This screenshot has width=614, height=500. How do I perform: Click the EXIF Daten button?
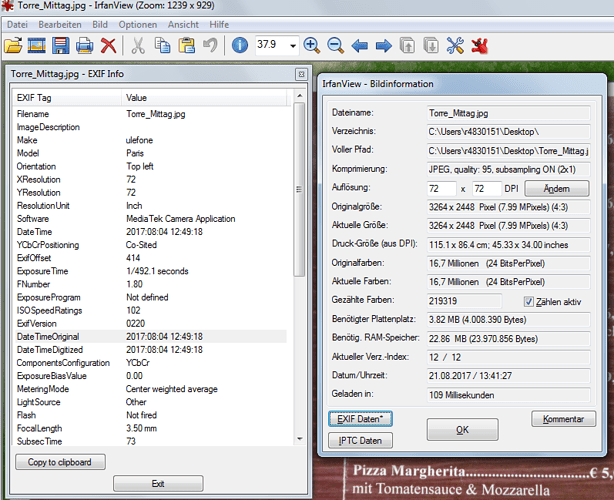(360, 419)
